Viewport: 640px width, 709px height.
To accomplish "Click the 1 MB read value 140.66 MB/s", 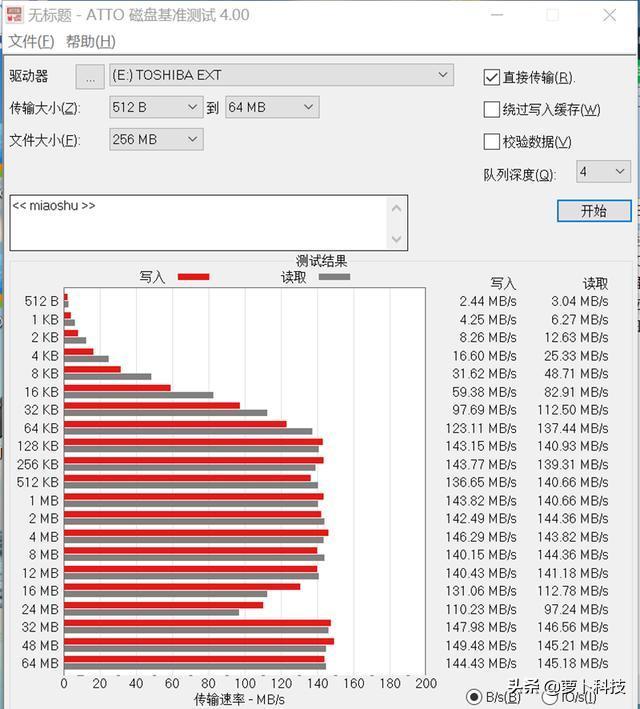I will click(573, 501).
